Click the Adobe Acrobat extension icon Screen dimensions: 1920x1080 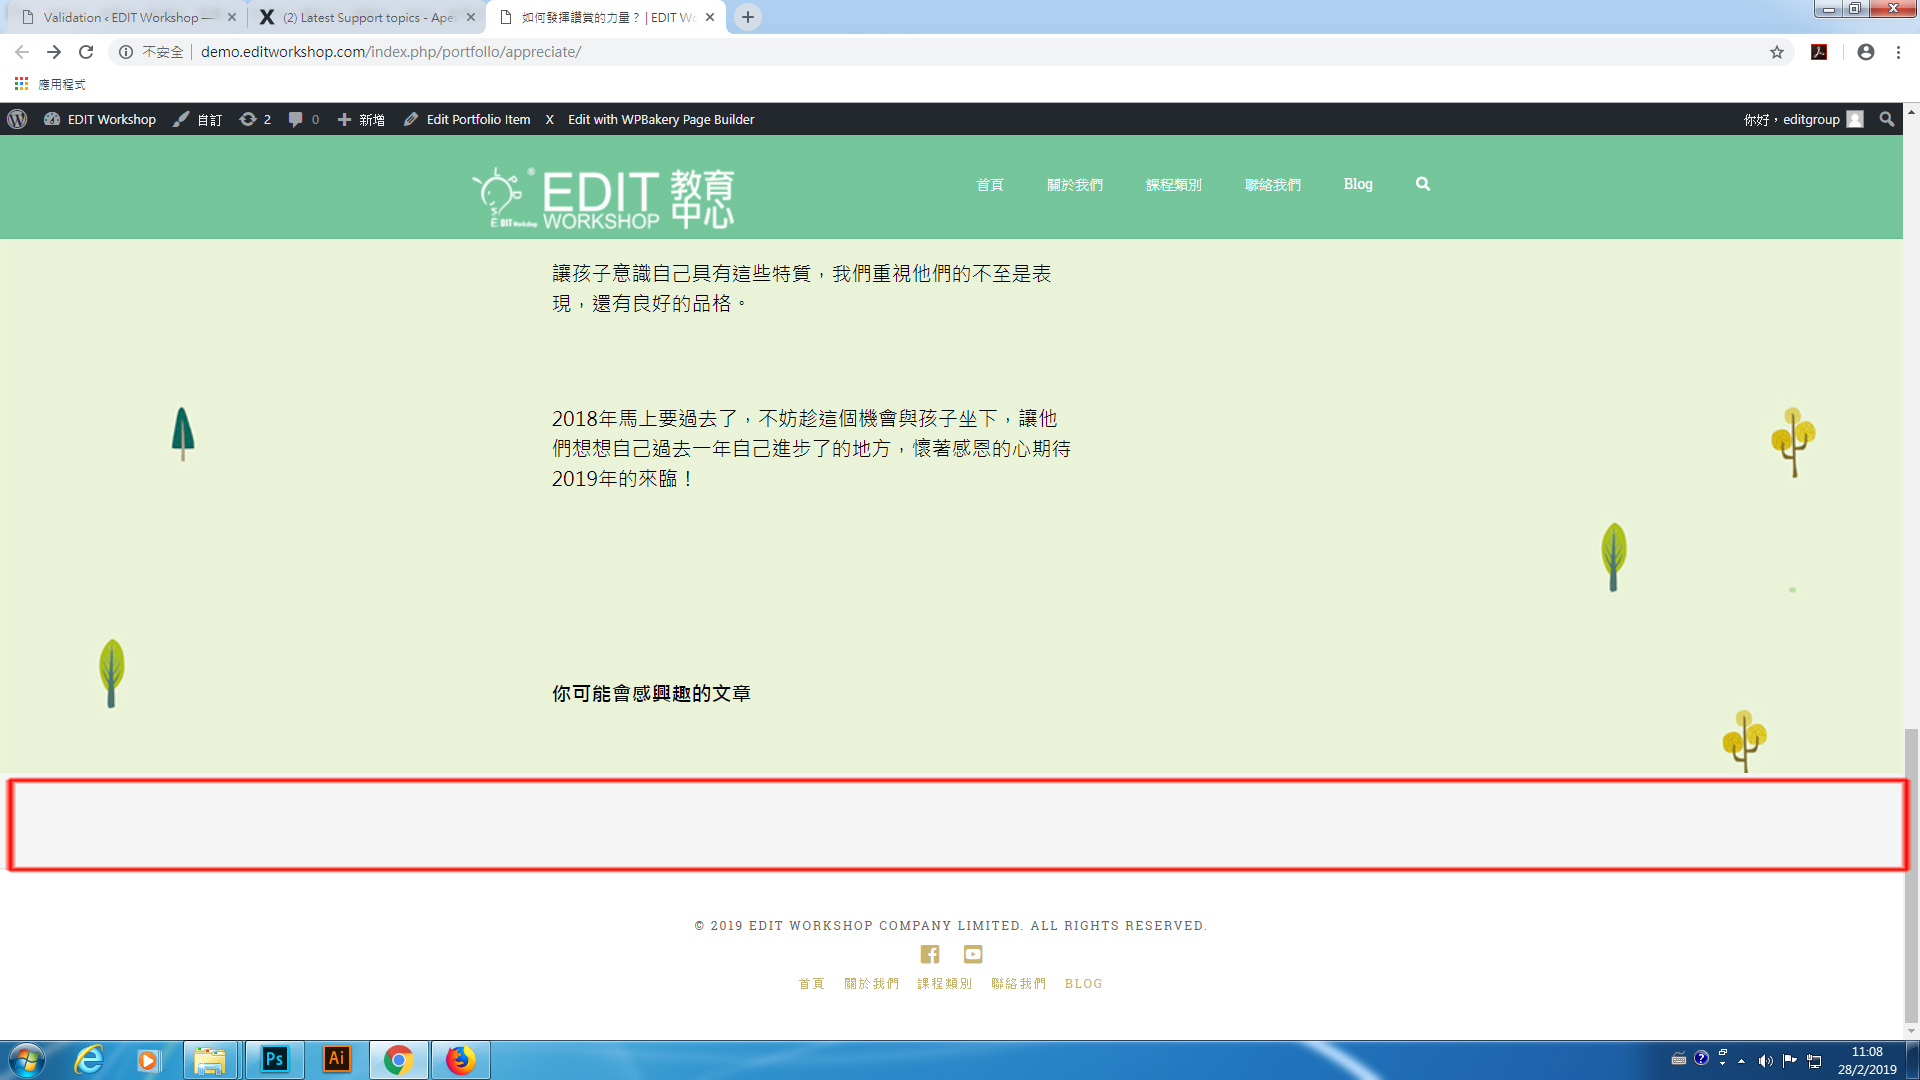pyautogui.click(x=1819, y=52)
